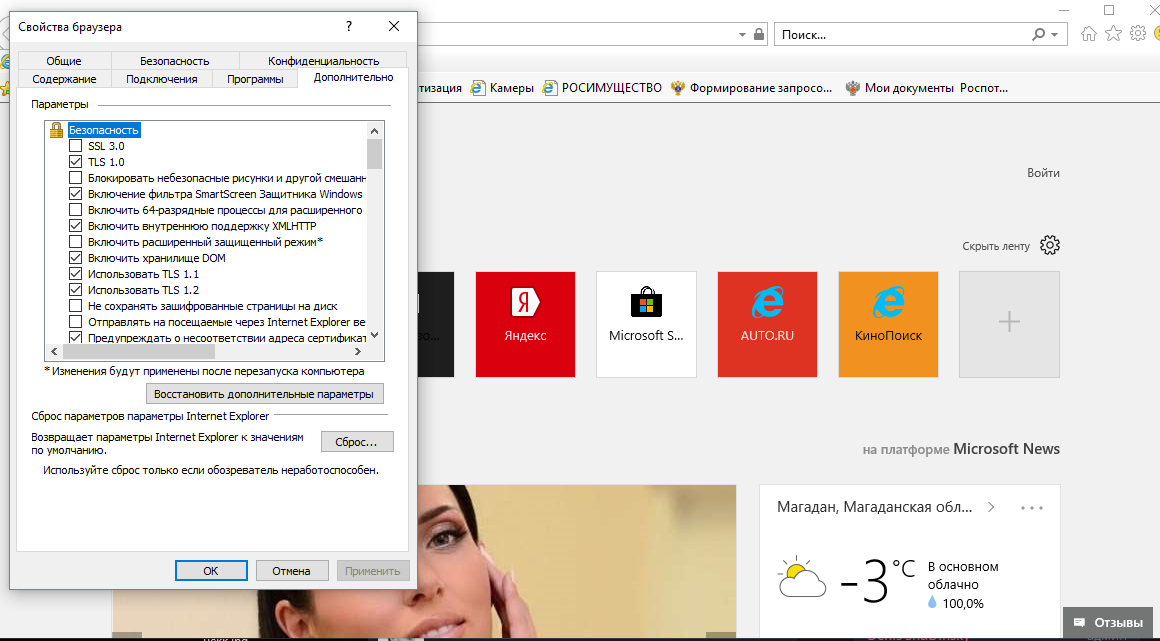Viewport: 1160px width, 641px height.
Task: Open the Microsoft Store tile
Action: coord(646,324)
